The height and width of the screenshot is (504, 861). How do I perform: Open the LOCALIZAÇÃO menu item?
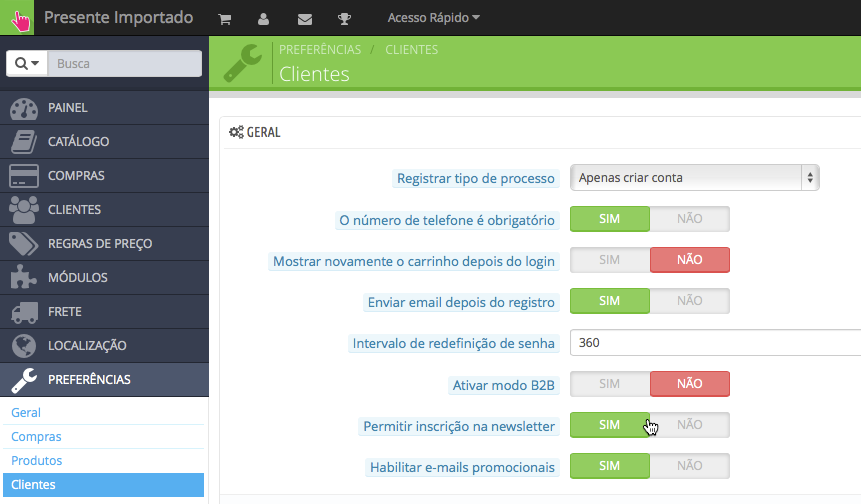(104, 346)
